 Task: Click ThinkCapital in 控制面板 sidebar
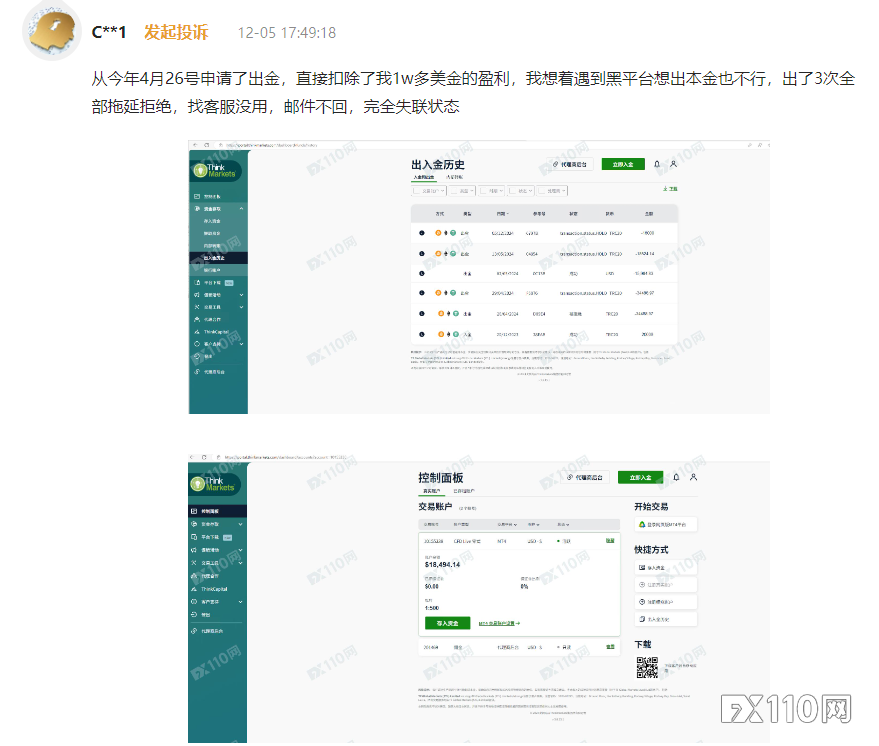pos(214,589)
